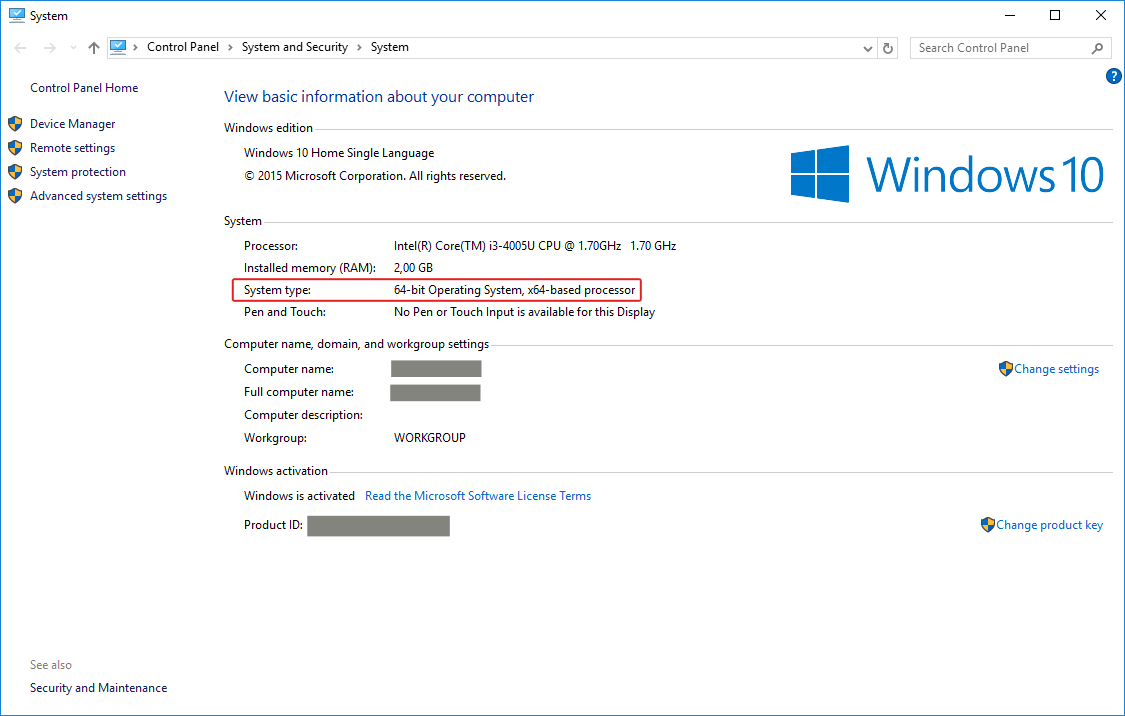Click the System window title icon
1125x716 pixels.
tap(17, 15)
